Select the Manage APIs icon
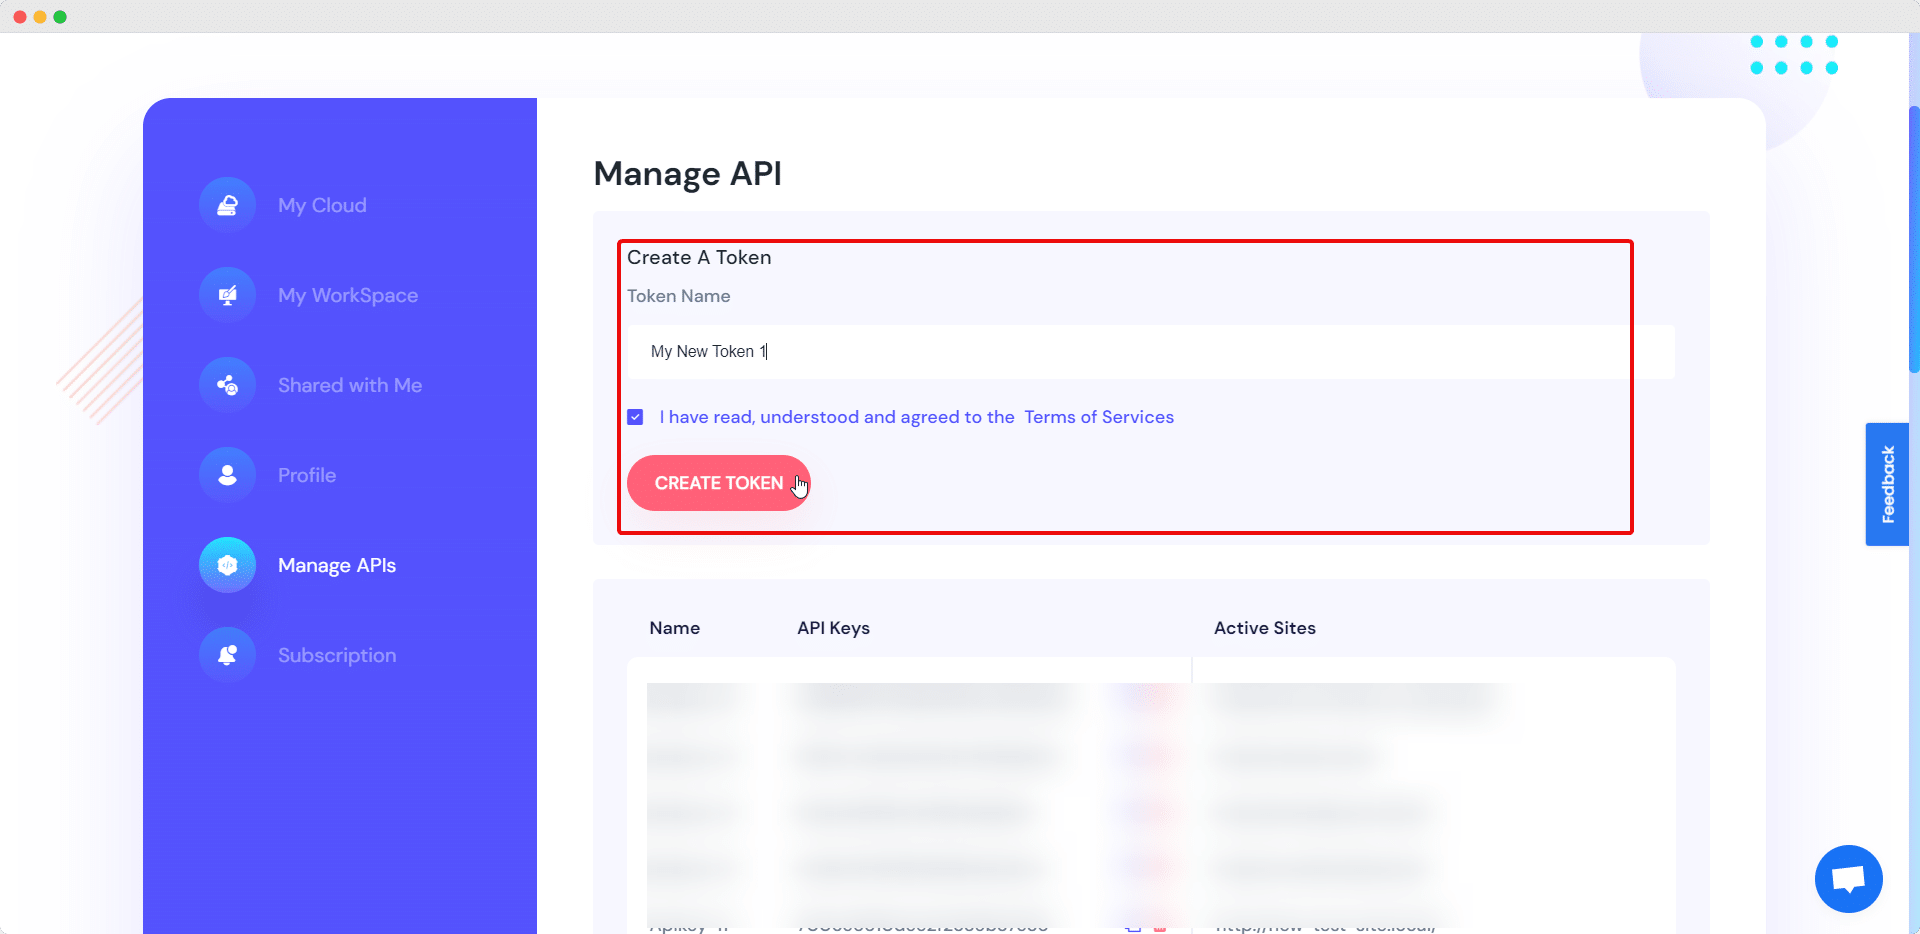Viewport: 1920px width, 934px height. point(227,565)
